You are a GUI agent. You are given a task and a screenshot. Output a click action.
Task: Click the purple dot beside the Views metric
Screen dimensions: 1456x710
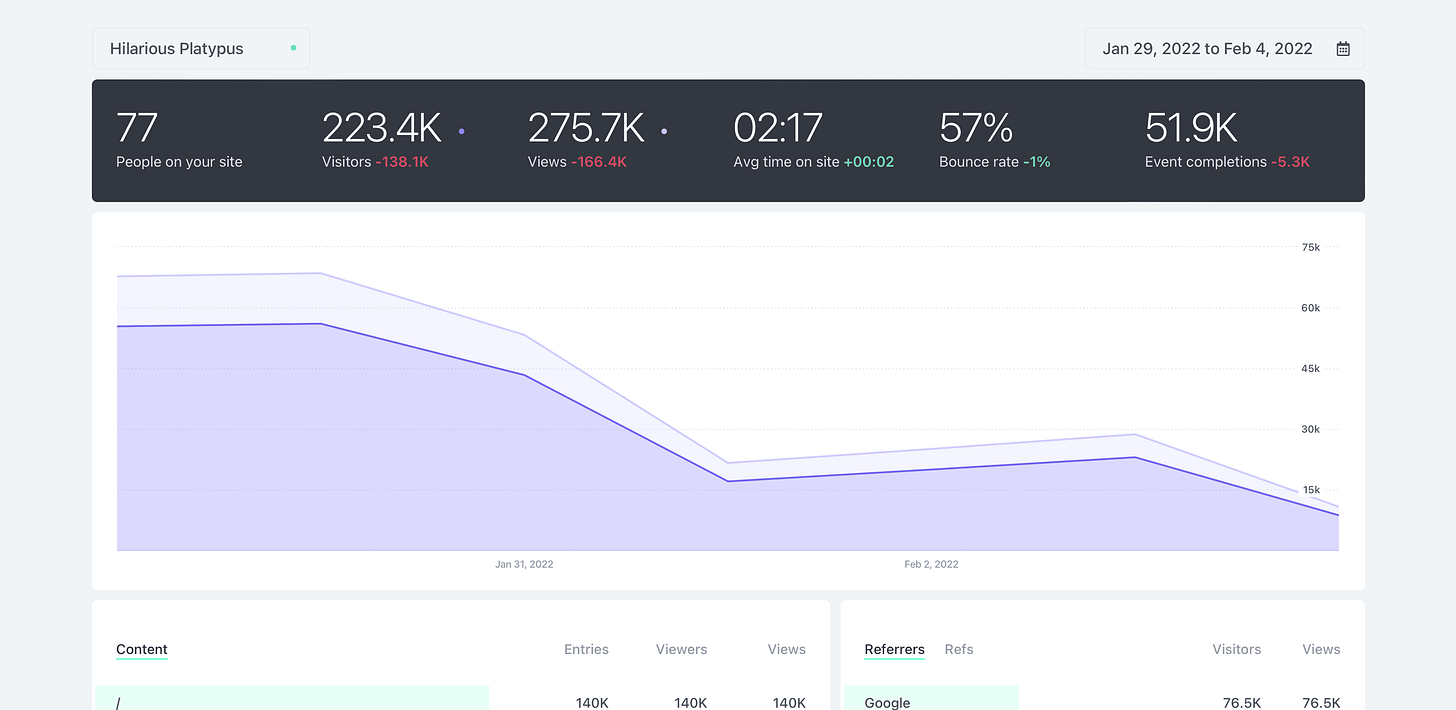[664, 130]
